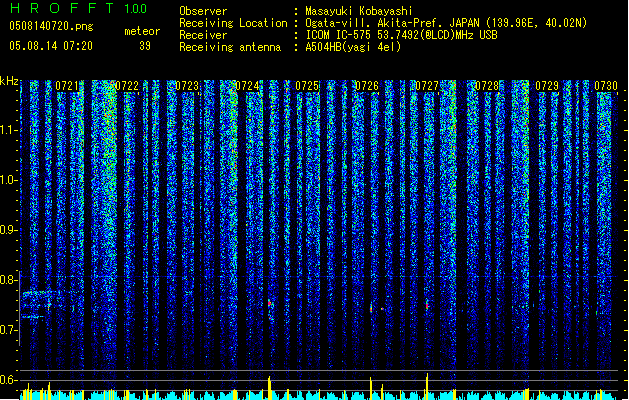The image size is (629, 400).
Task: Click the red meteor echo after 0724
Action: 270,304
